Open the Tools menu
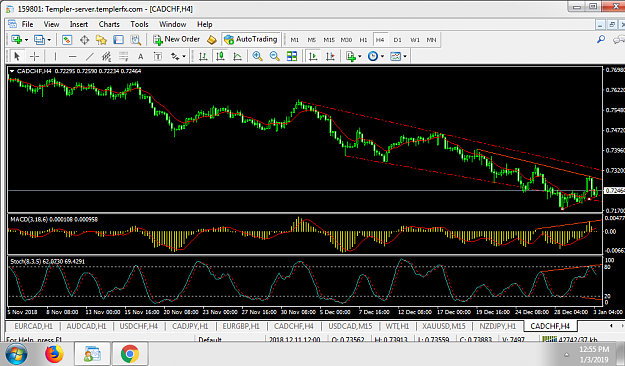Viewport: 625px width, 366px height. [139, 24]
